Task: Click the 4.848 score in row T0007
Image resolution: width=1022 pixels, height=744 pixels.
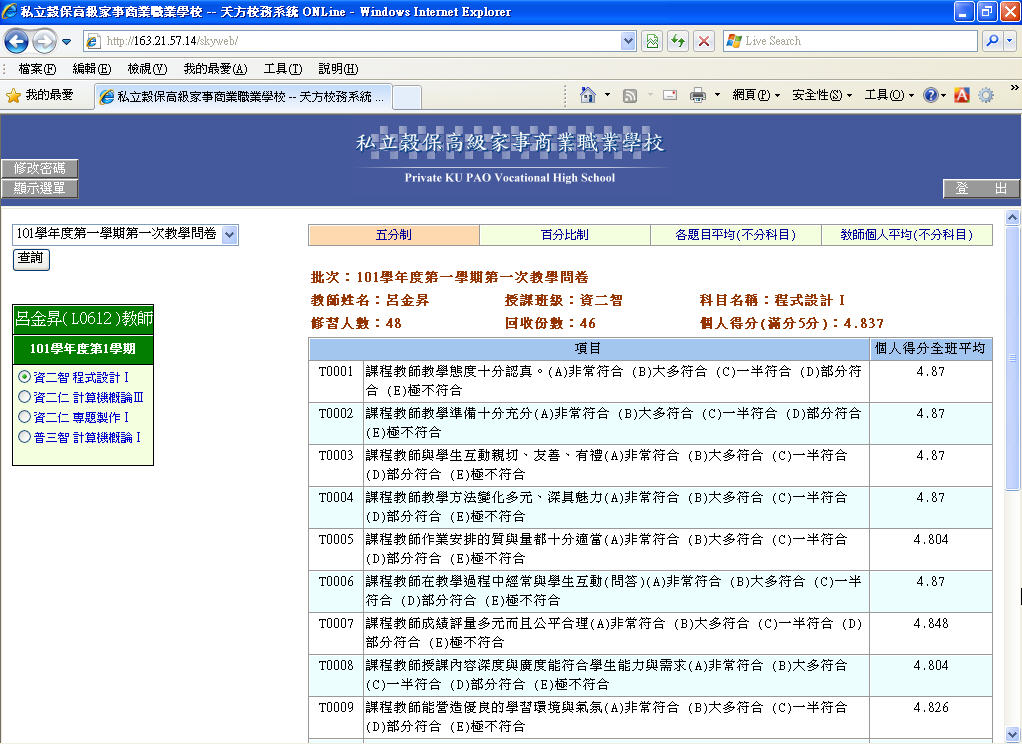Action: coord(931,623)
